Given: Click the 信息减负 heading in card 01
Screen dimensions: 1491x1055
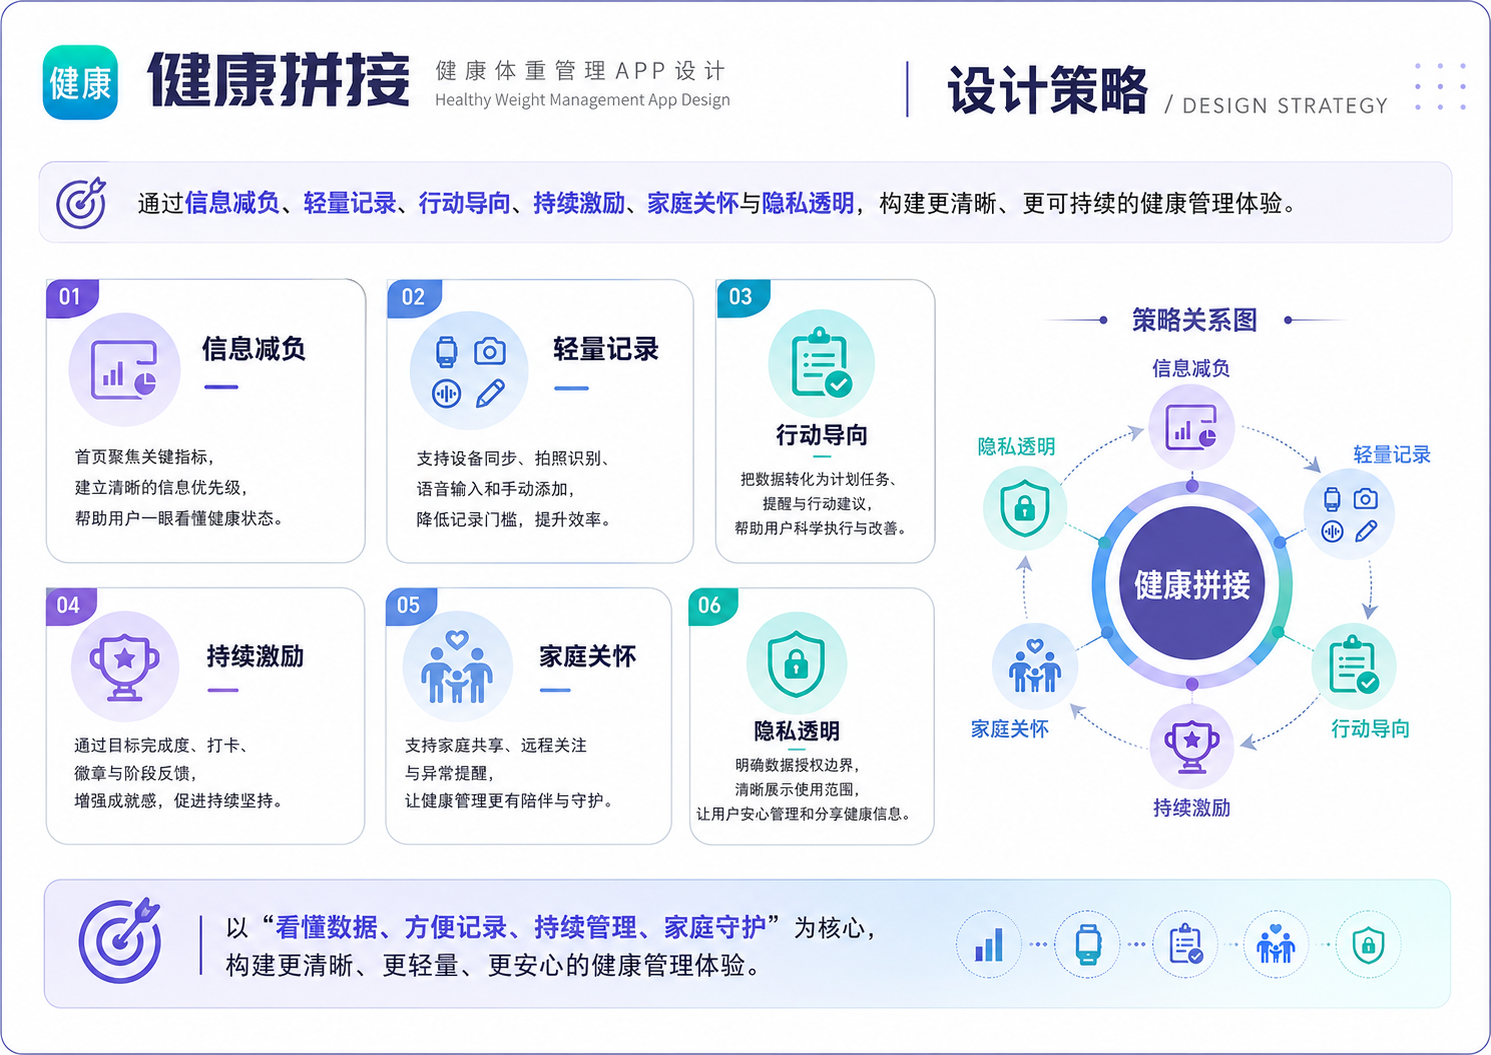Looking at the screenshot, I should [x=254, y=349].
